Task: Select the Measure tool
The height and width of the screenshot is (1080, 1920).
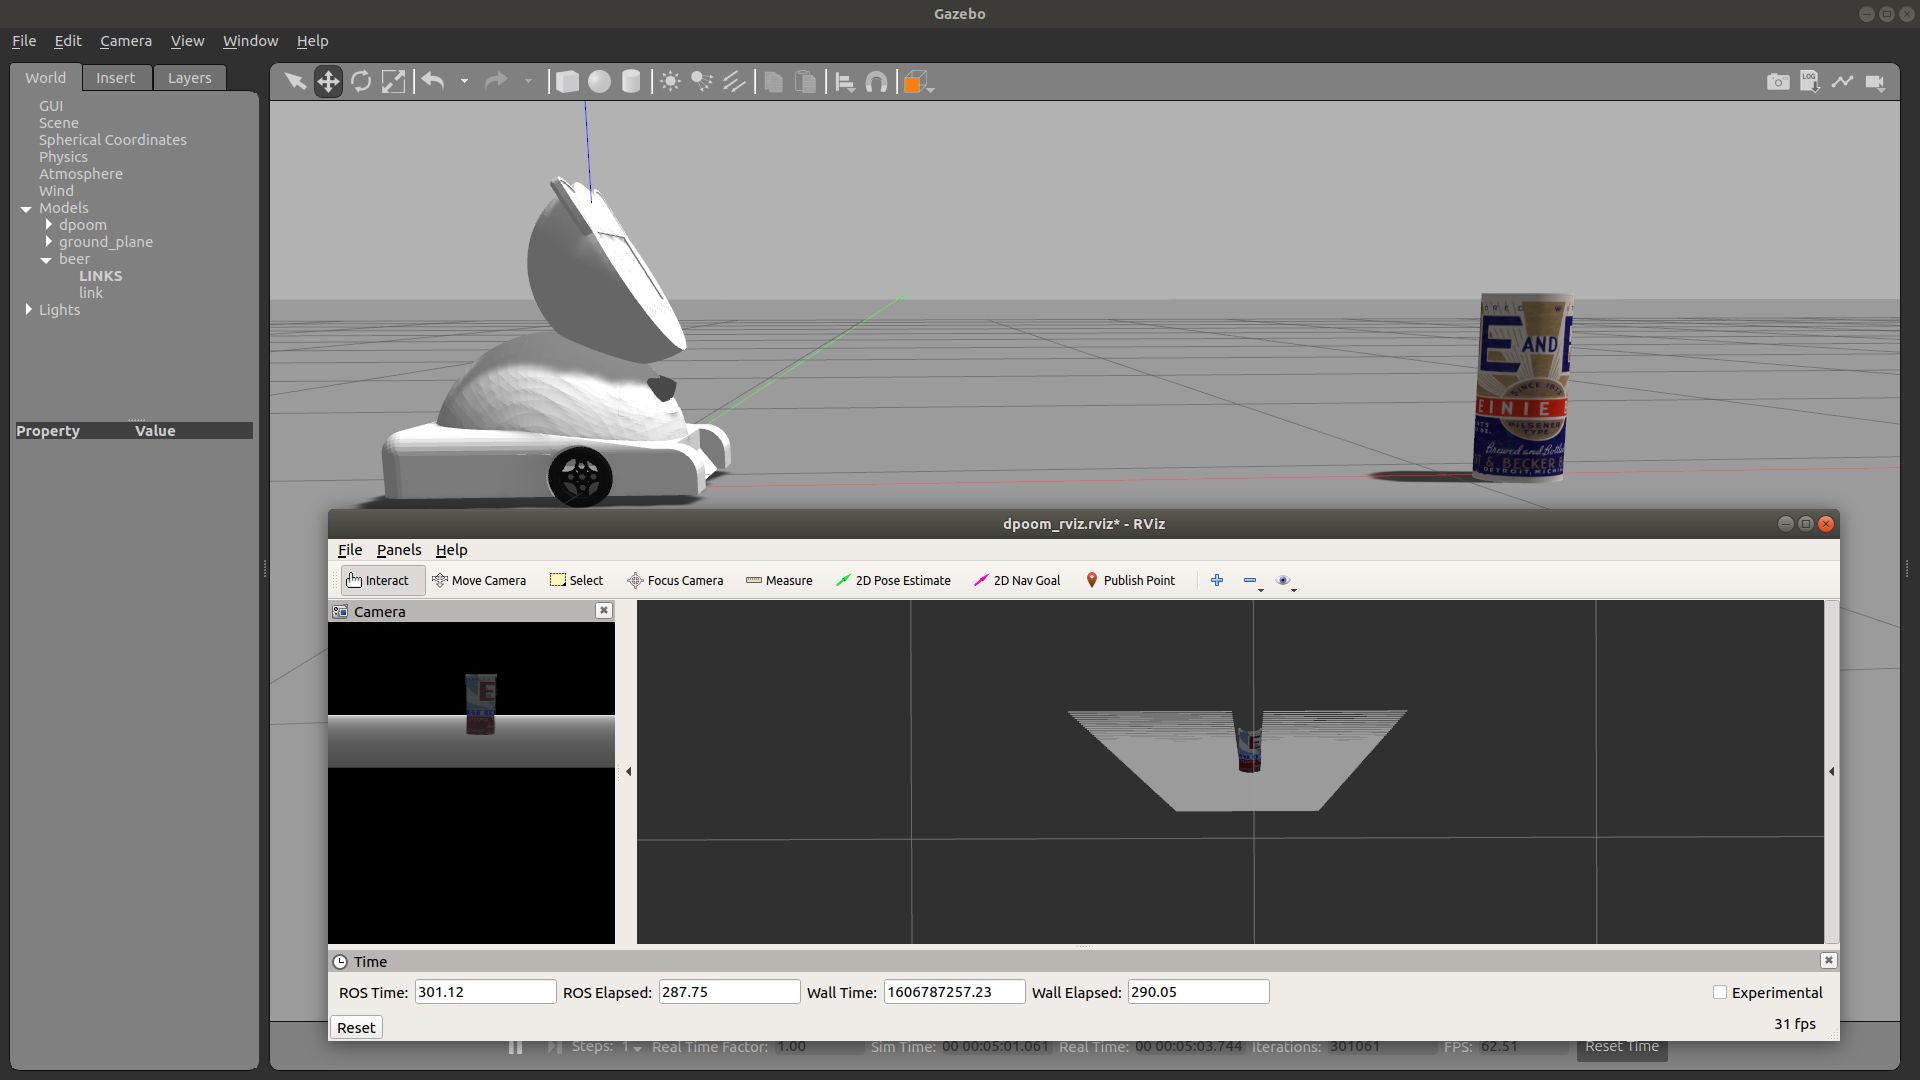Action: [x=779, y=581]
